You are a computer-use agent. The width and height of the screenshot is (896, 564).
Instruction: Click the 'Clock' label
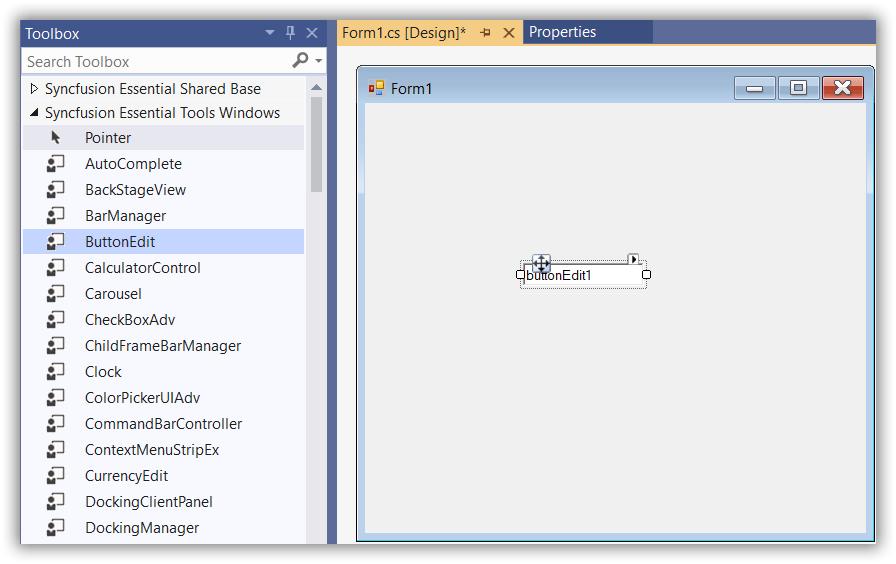[x=103, y=372]
